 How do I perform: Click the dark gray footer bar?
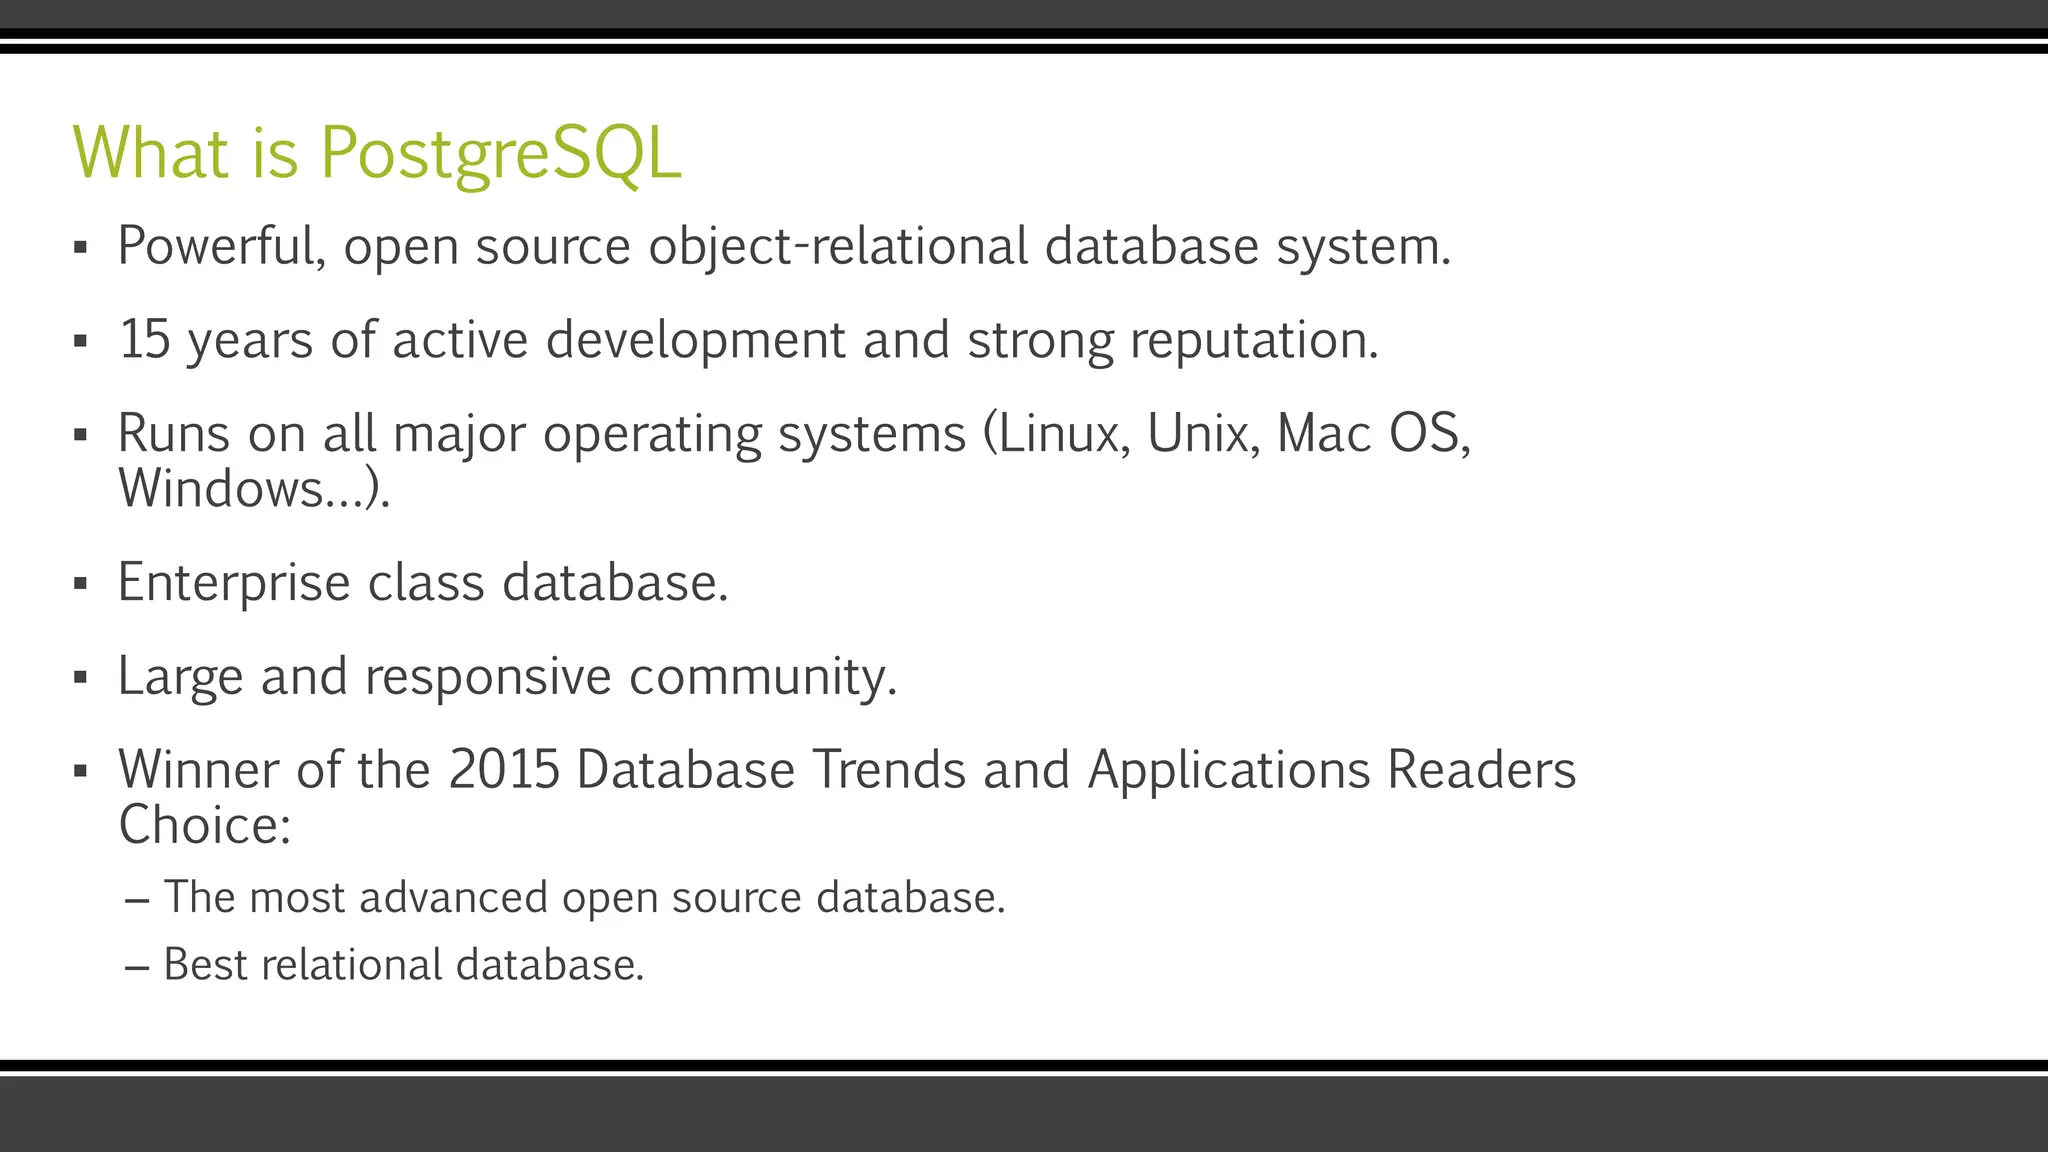click(x=1024, y=1114)
